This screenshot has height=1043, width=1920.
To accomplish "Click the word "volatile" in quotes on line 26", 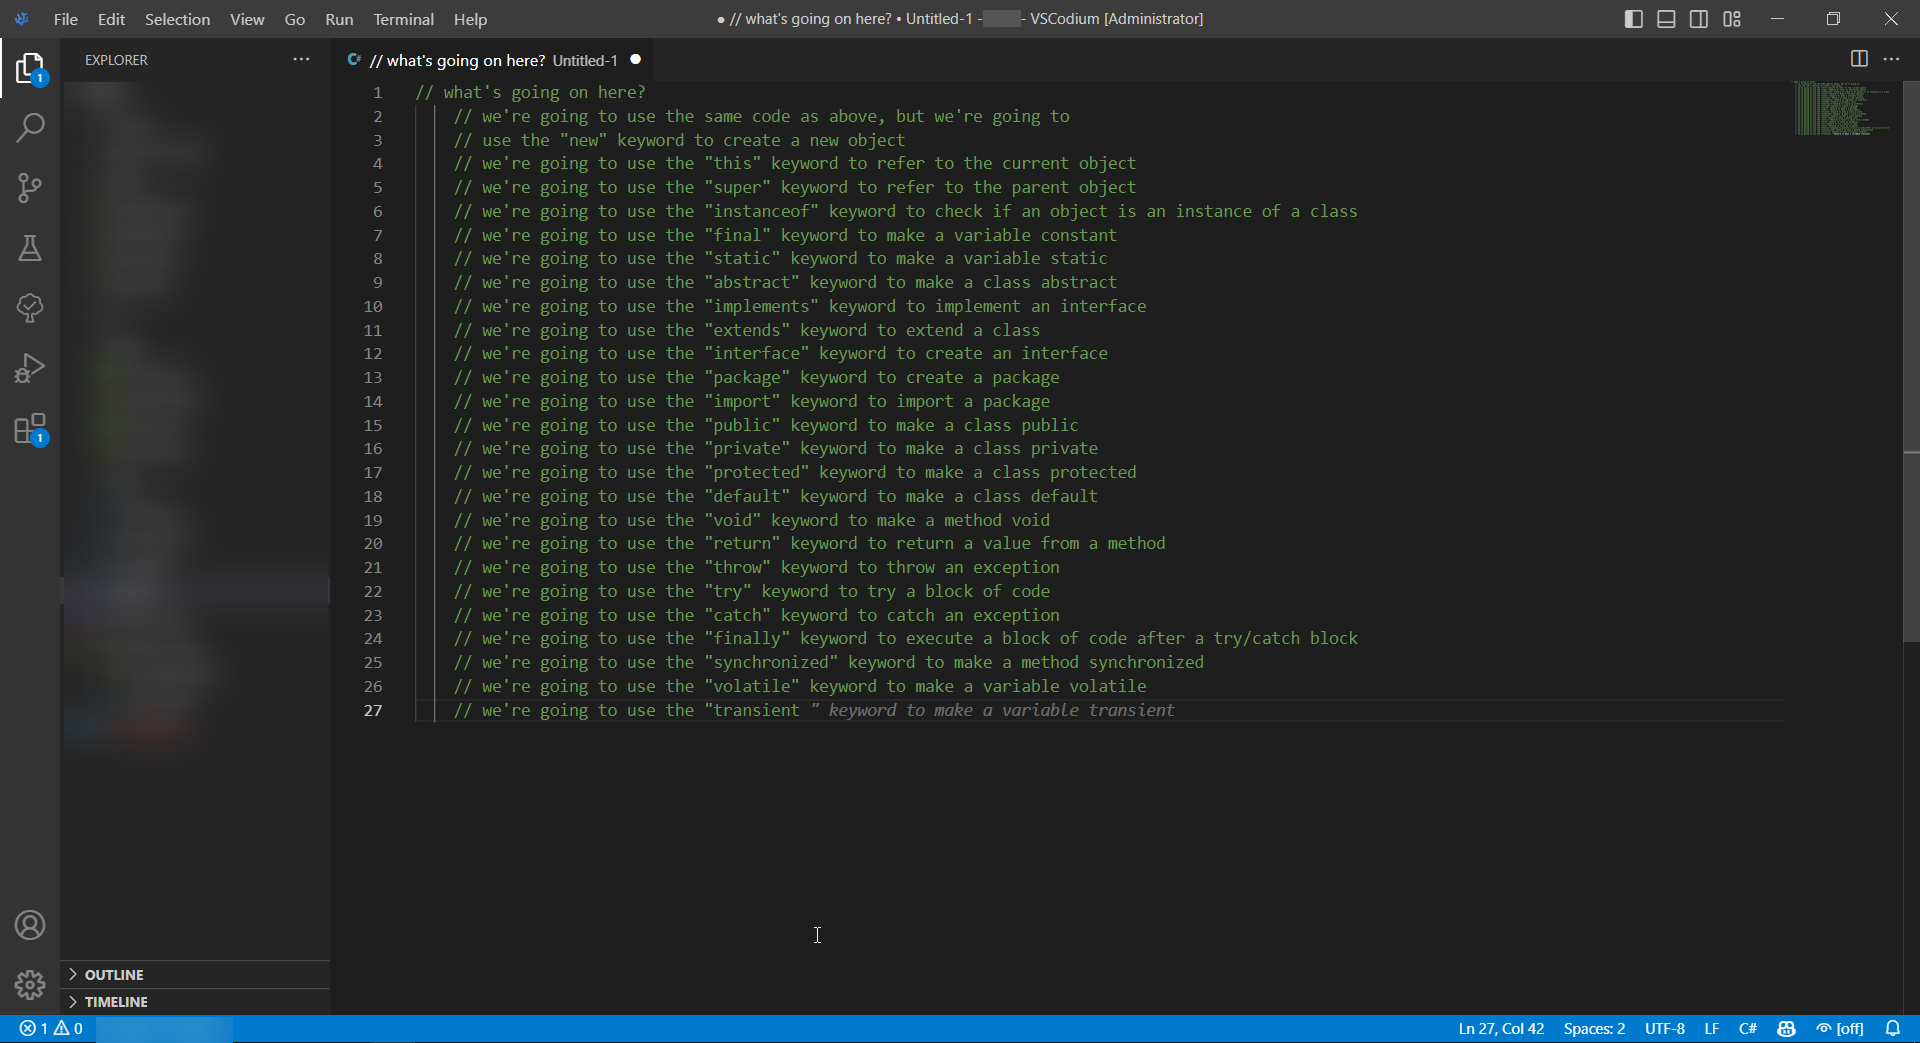I will coord(752,686).
